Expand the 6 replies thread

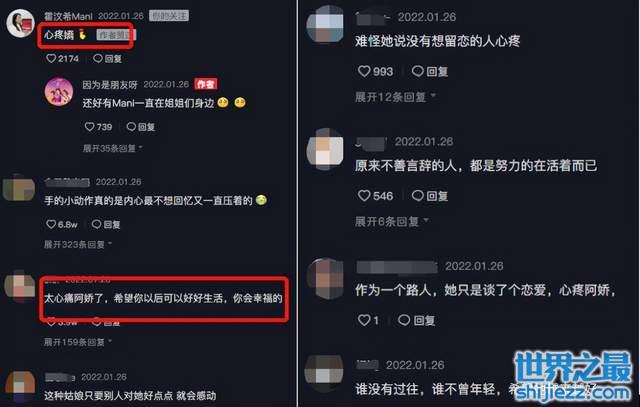[391, 222]
